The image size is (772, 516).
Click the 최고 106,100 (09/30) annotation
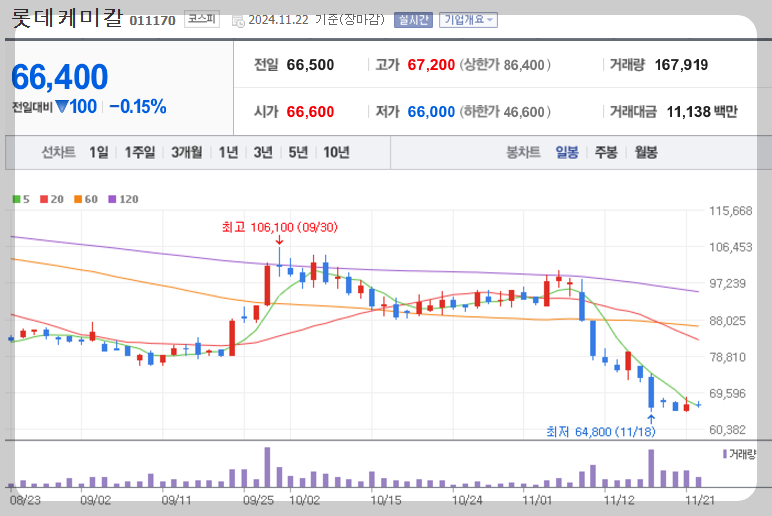(x=280, y=227)
